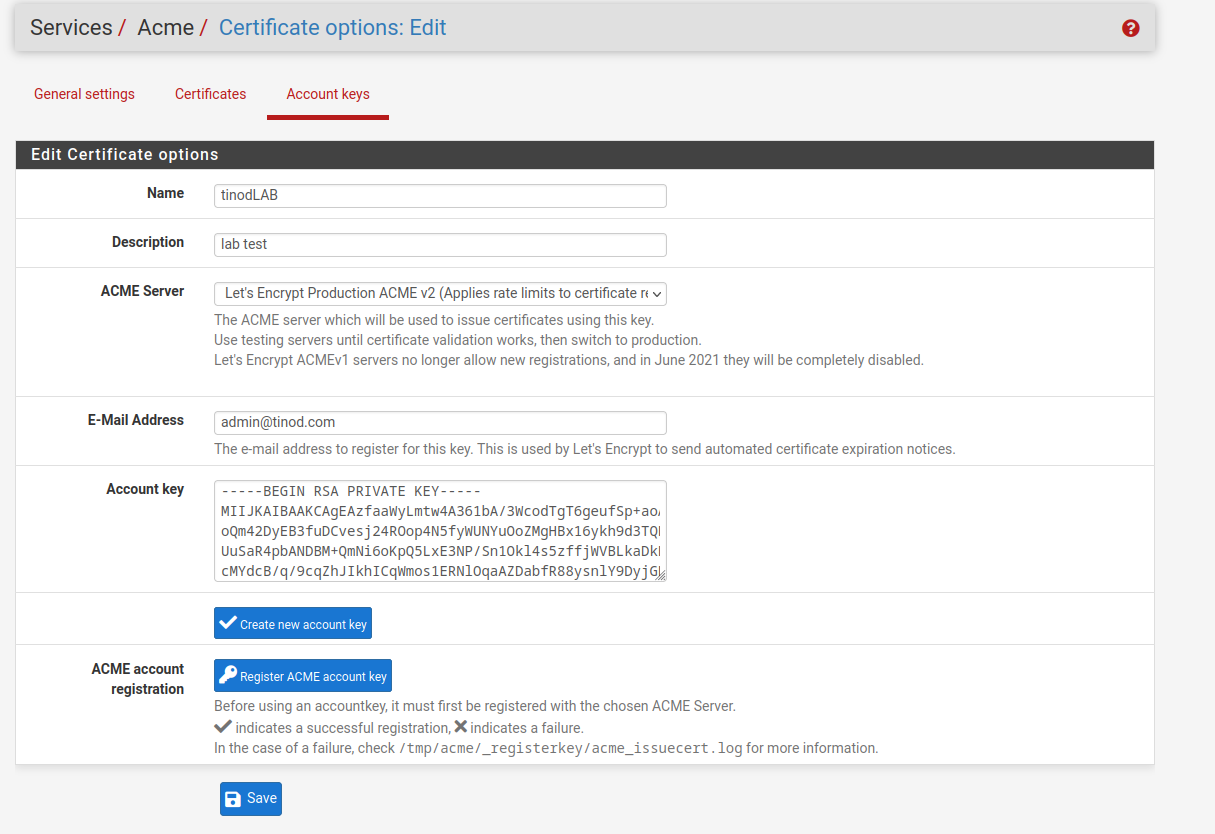
Task: Go to Services in the breadcrumb
Action: (x=71, y=28)
